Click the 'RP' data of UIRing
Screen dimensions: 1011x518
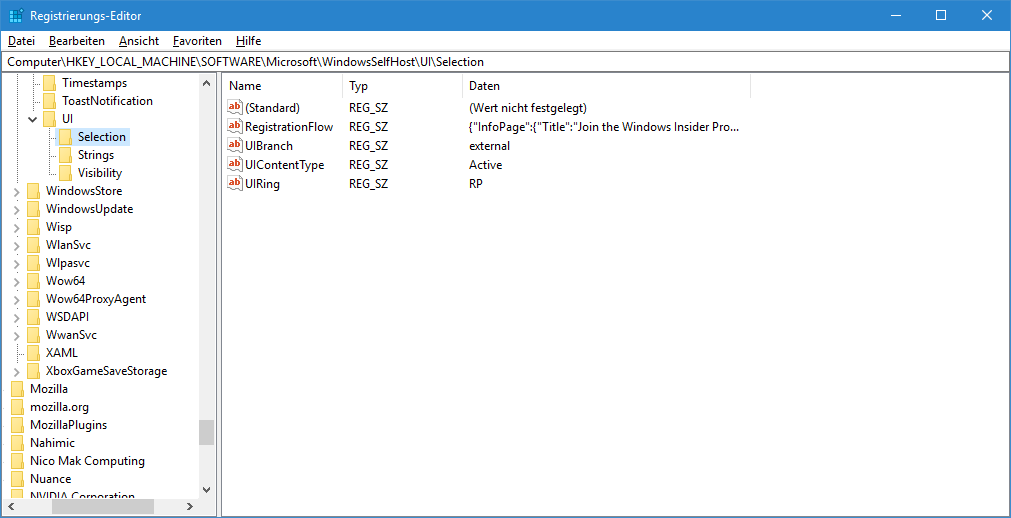point(476,184)
